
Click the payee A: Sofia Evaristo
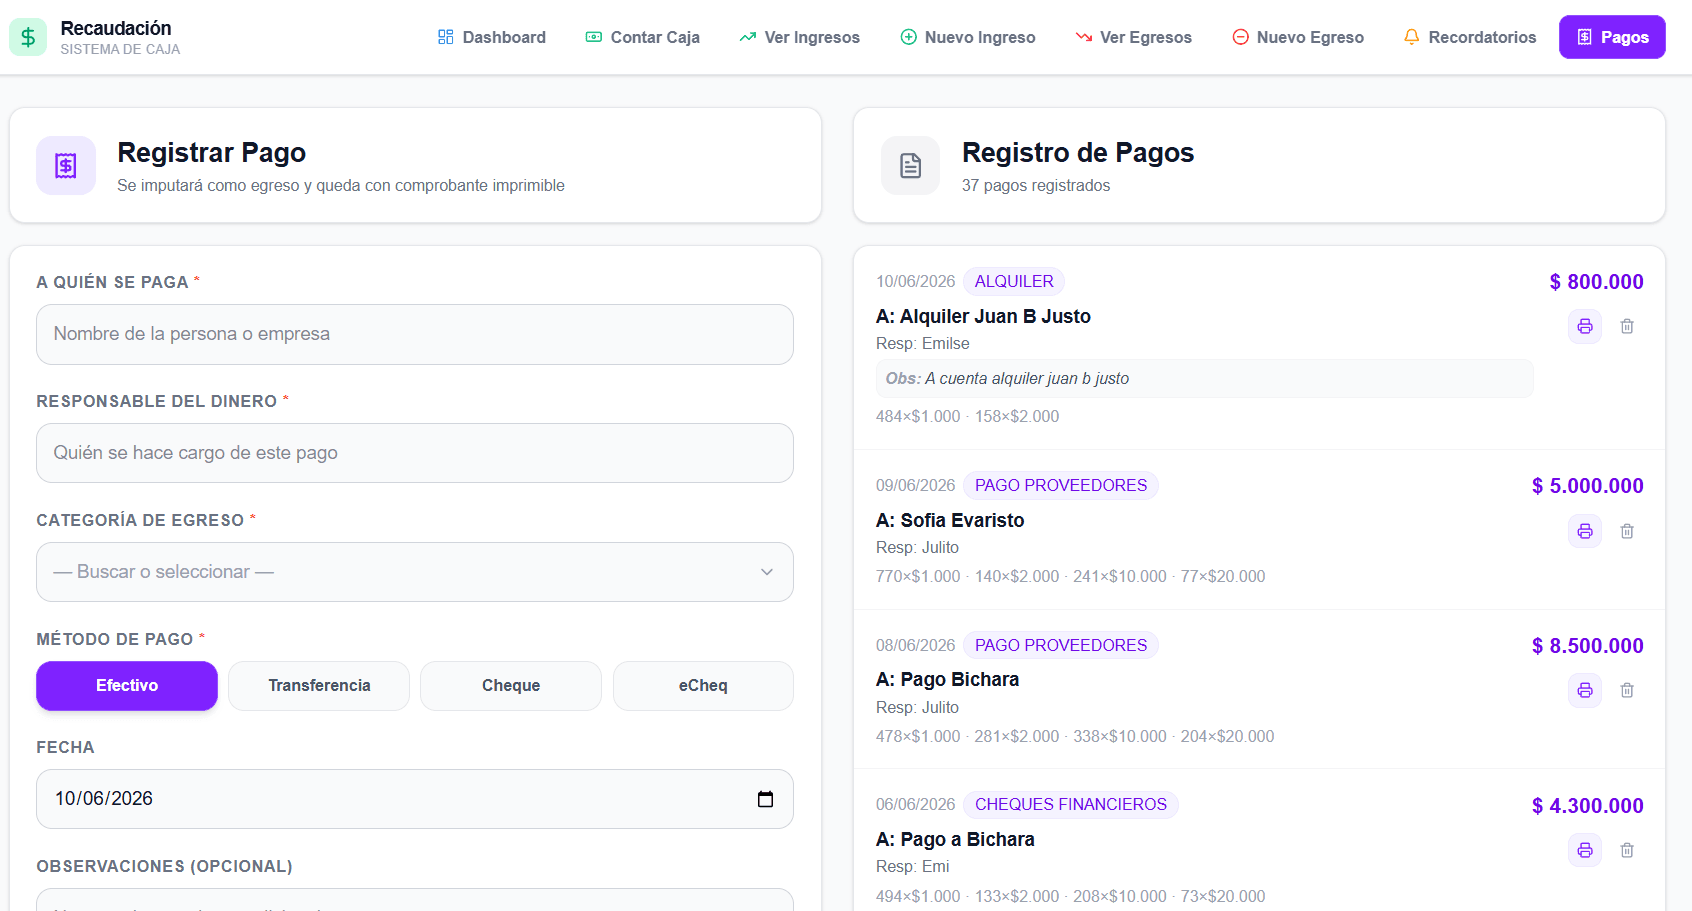tap(950, 521)
